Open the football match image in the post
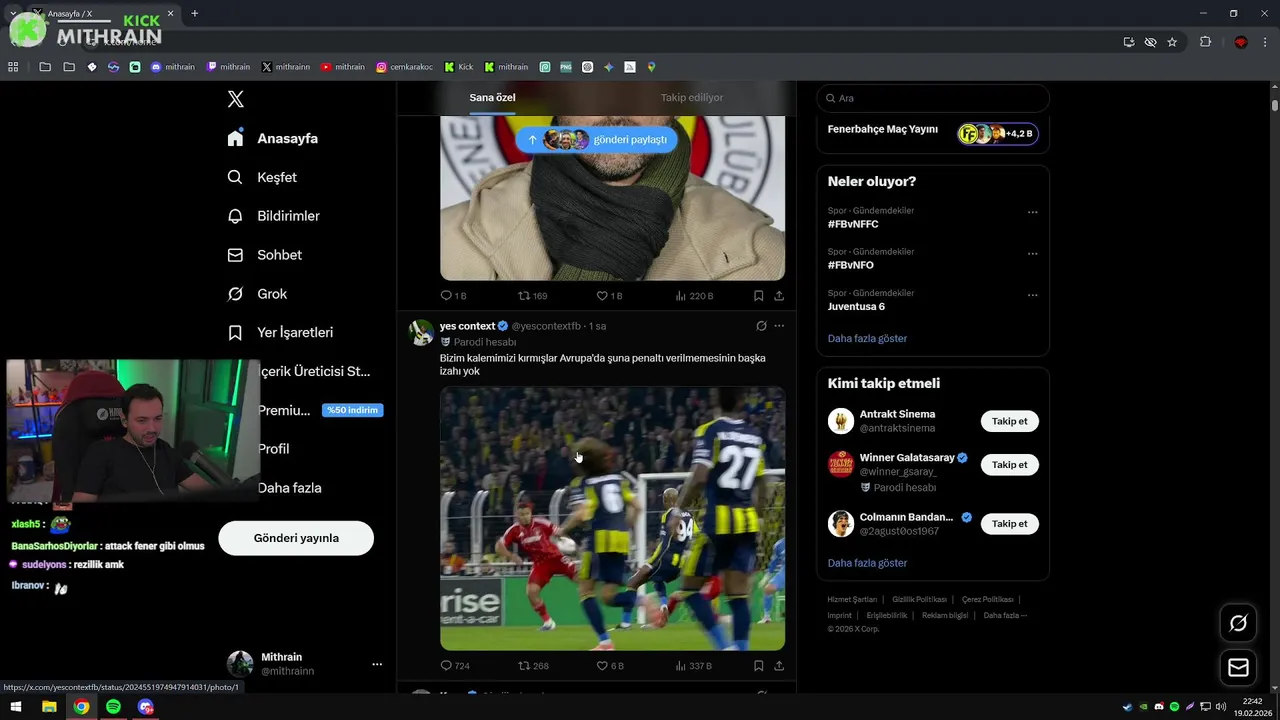This screenshot has width=1280, height=720. click(x=612, y=519)
